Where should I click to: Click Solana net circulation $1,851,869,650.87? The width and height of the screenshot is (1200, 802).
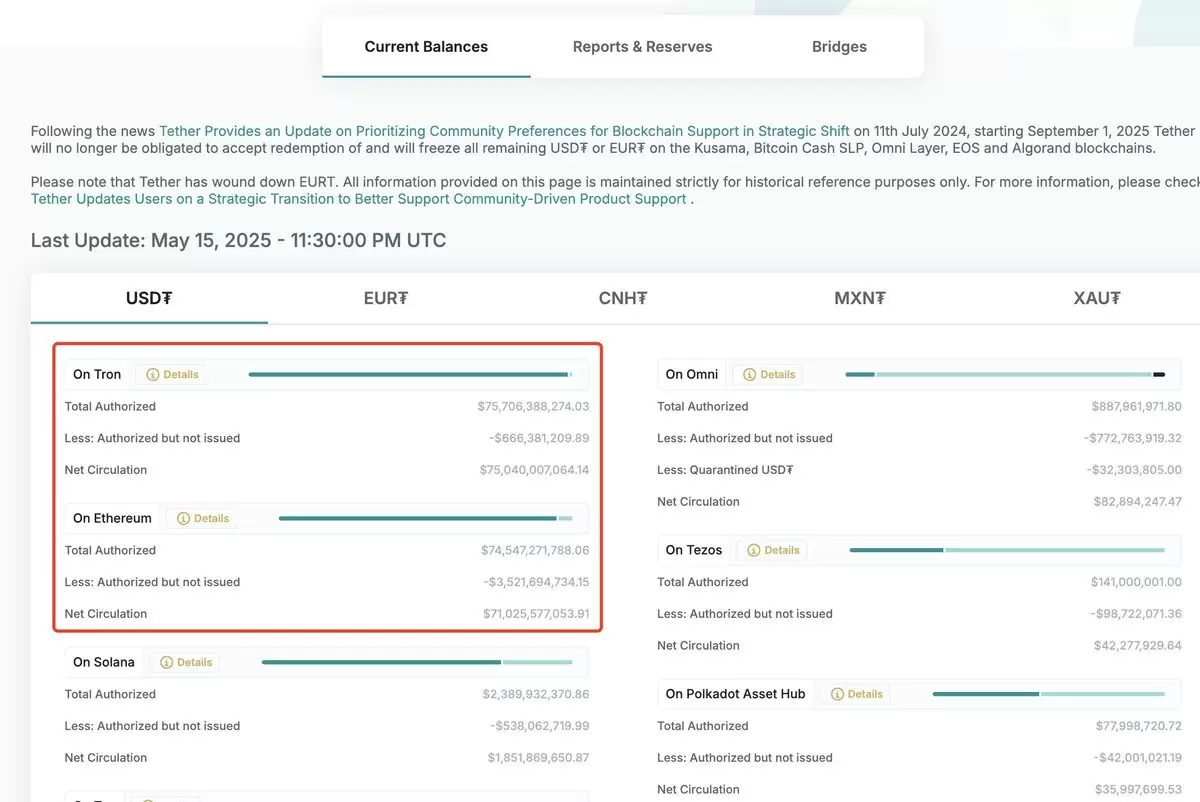(x=538, y=758)
